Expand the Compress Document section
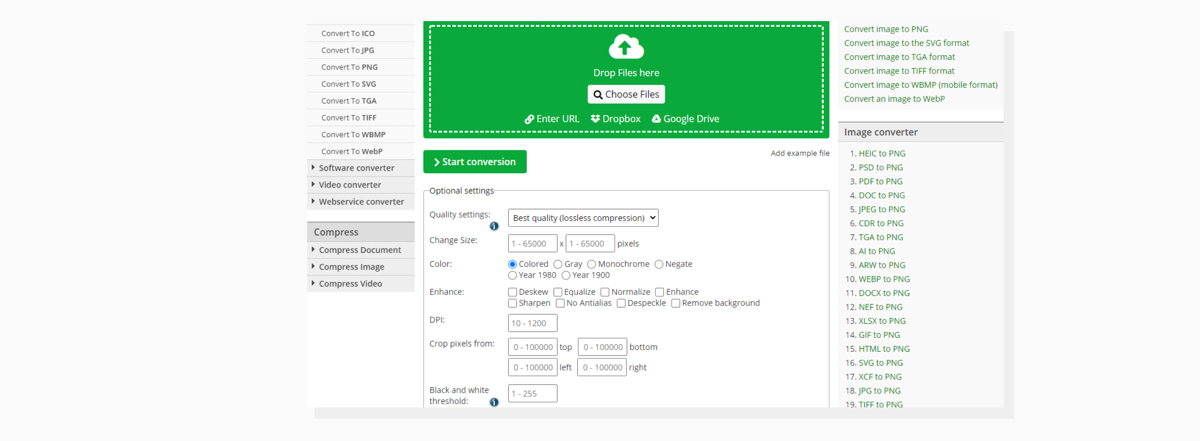This screenshot has width=1200, height=441. (360, 250)
